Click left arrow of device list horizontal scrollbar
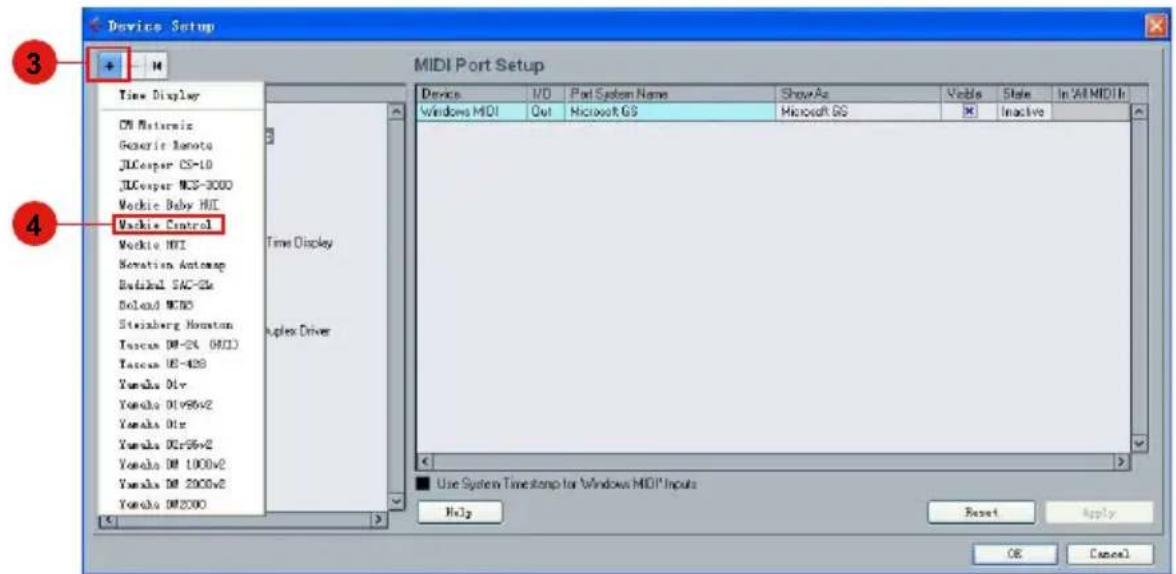 107,518
